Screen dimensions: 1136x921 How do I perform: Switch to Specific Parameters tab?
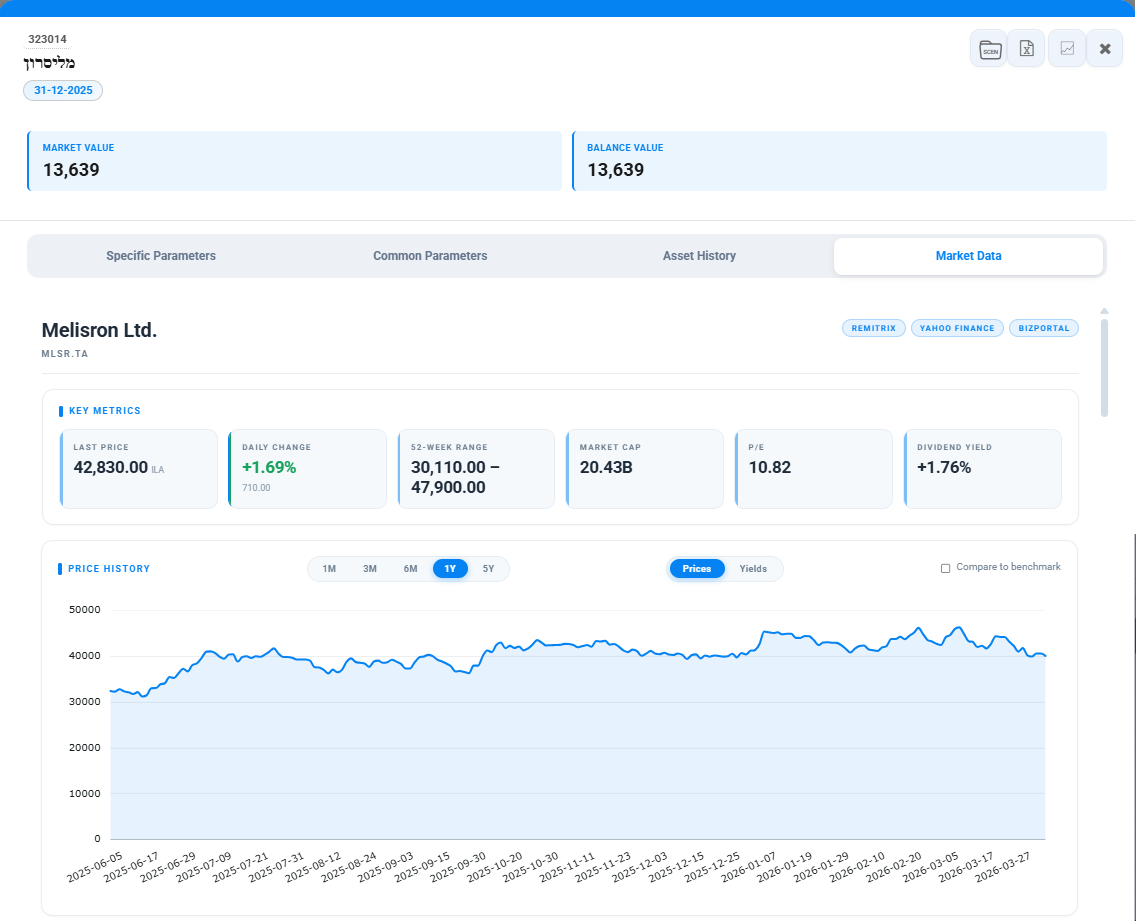pos(161,256)
